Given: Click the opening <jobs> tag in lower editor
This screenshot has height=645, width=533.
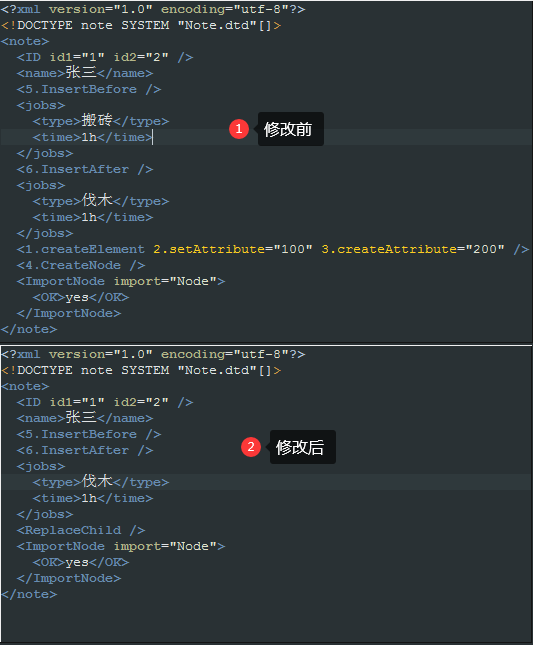Looking at the screenshot, I should [41, 466].
